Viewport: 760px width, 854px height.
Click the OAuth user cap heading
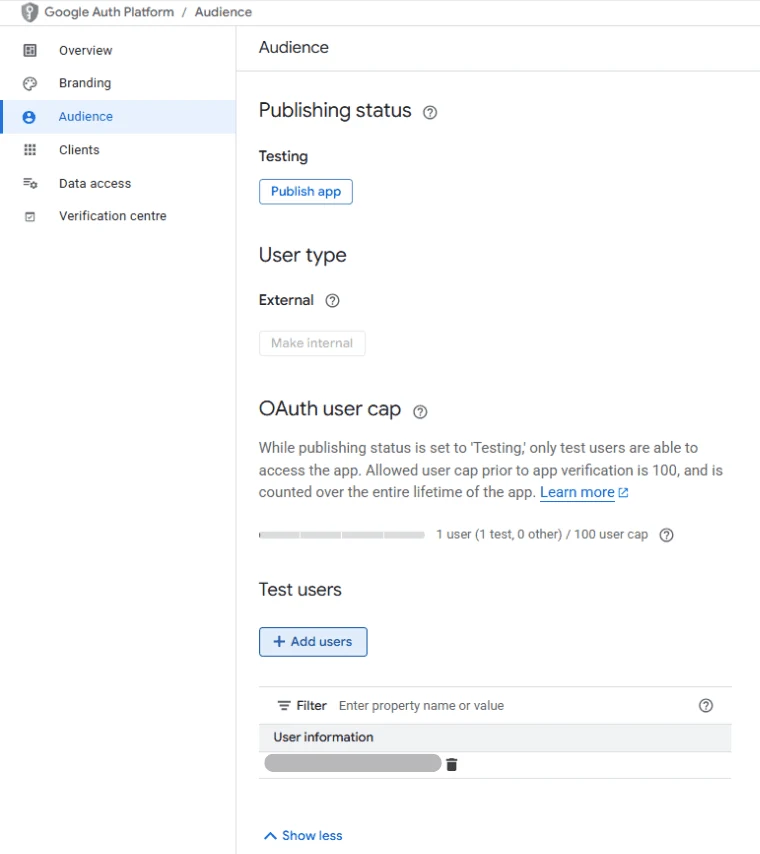click(330, 409)
